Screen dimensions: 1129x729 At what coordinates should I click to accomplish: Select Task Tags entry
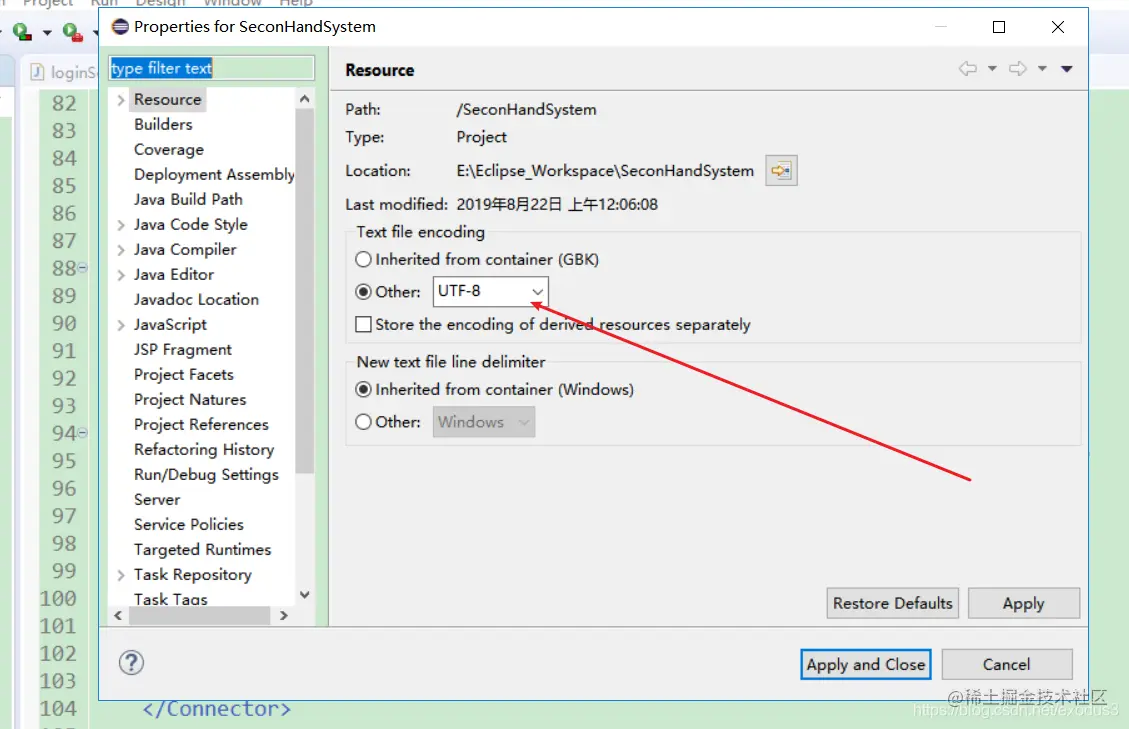tap(171, 599)
